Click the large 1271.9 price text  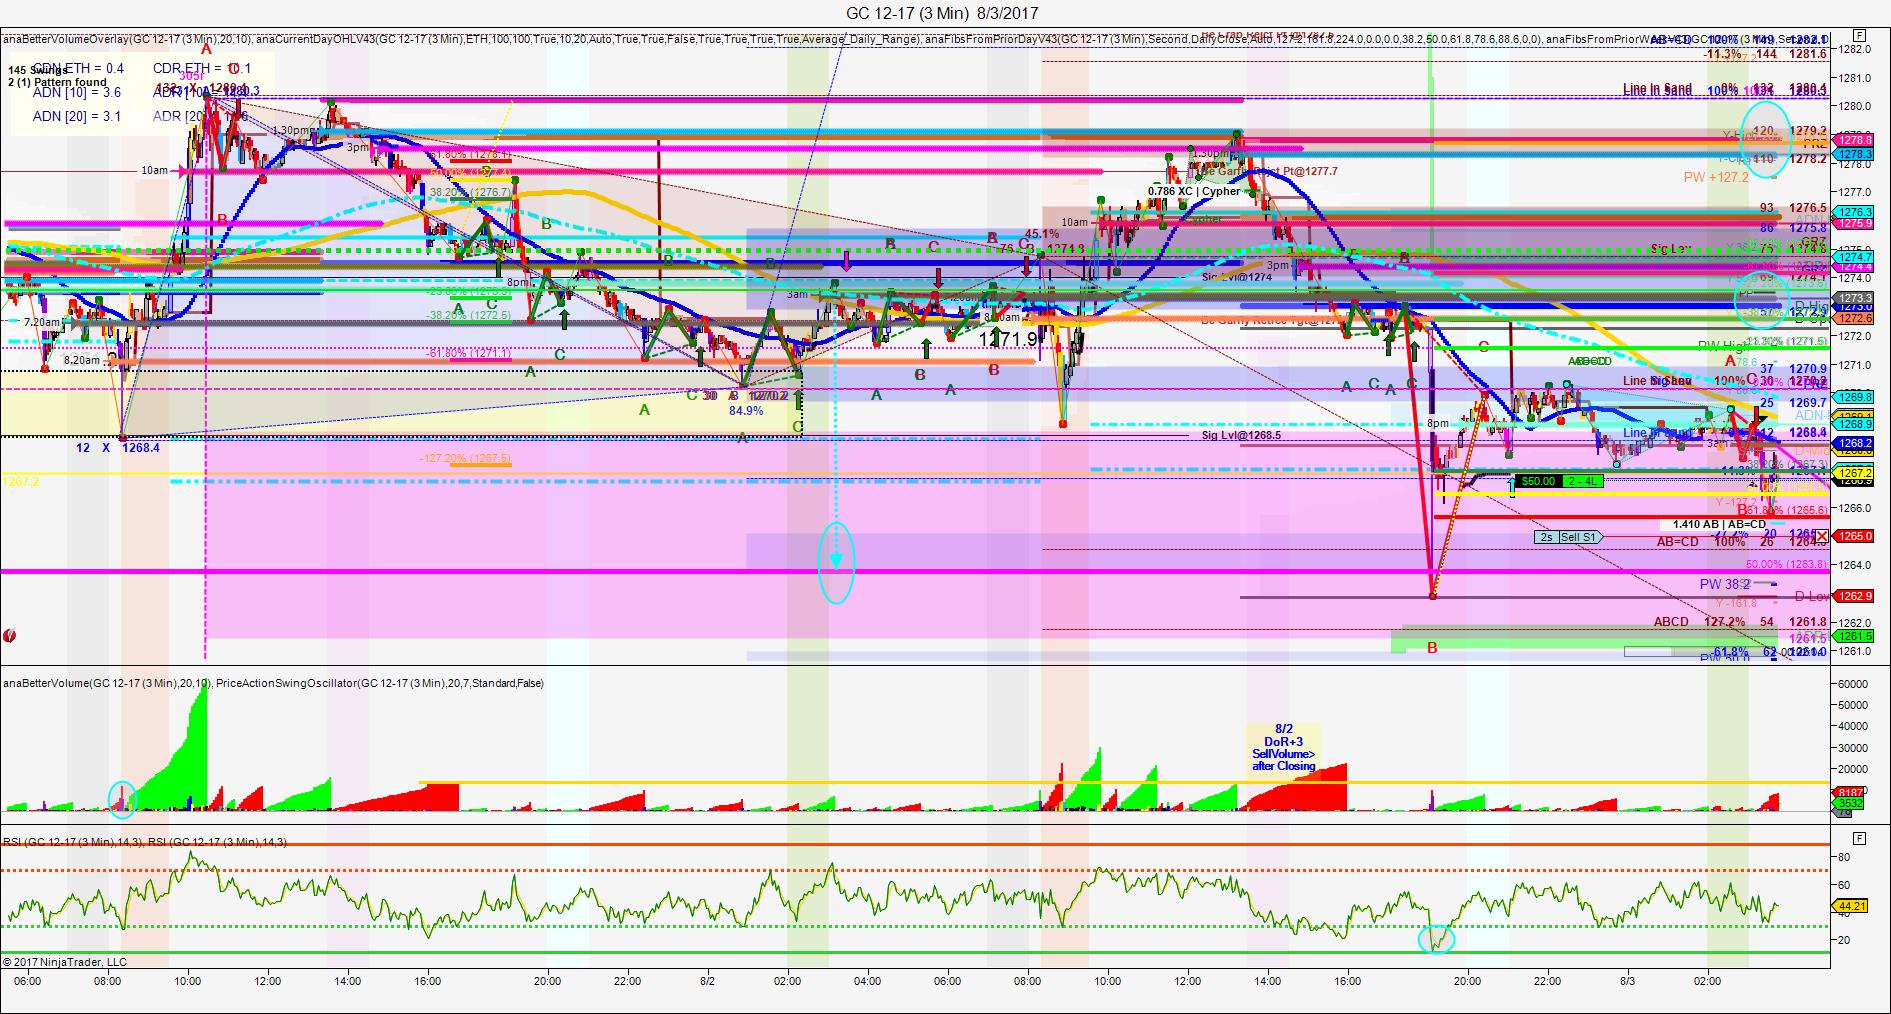tap(1008, 340)
